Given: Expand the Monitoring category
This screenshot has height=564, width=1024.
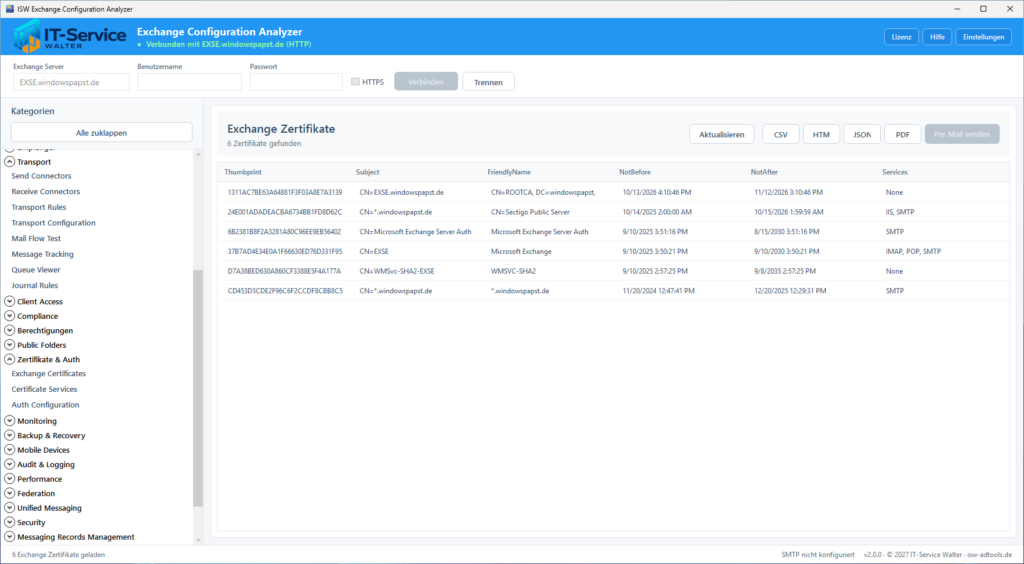Looking at the screenshot, I should point(10,420).
